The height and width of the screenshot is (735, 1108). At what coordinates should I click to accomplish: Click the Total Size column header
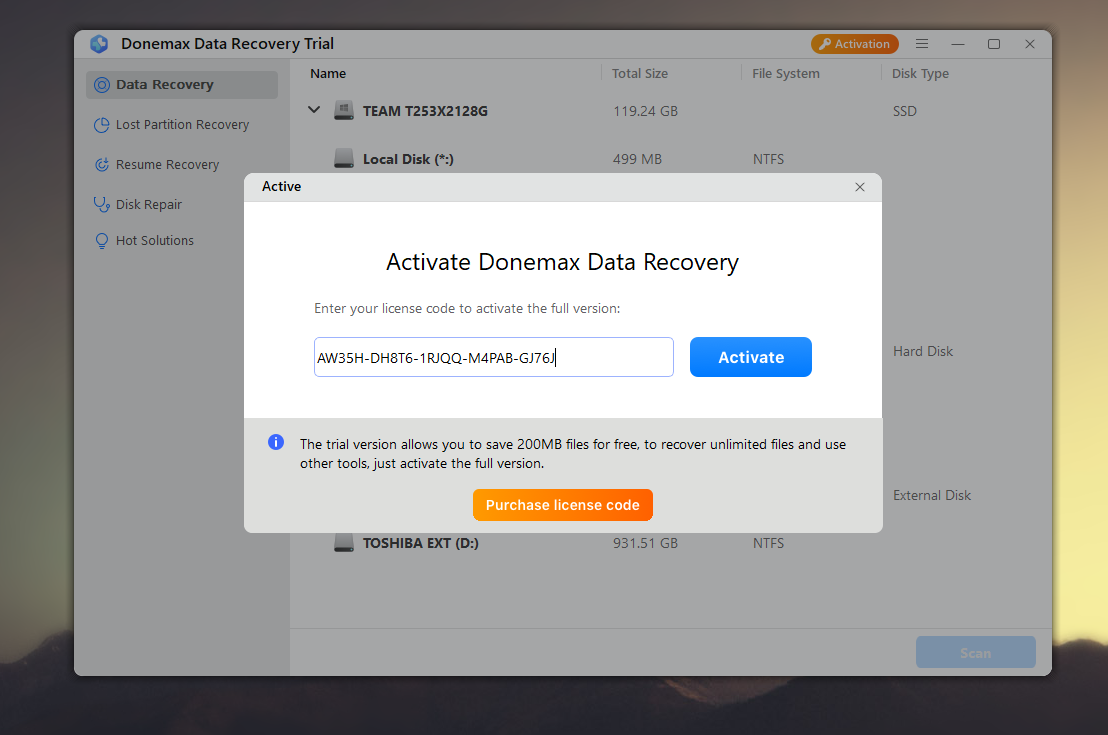pos(640,74)
